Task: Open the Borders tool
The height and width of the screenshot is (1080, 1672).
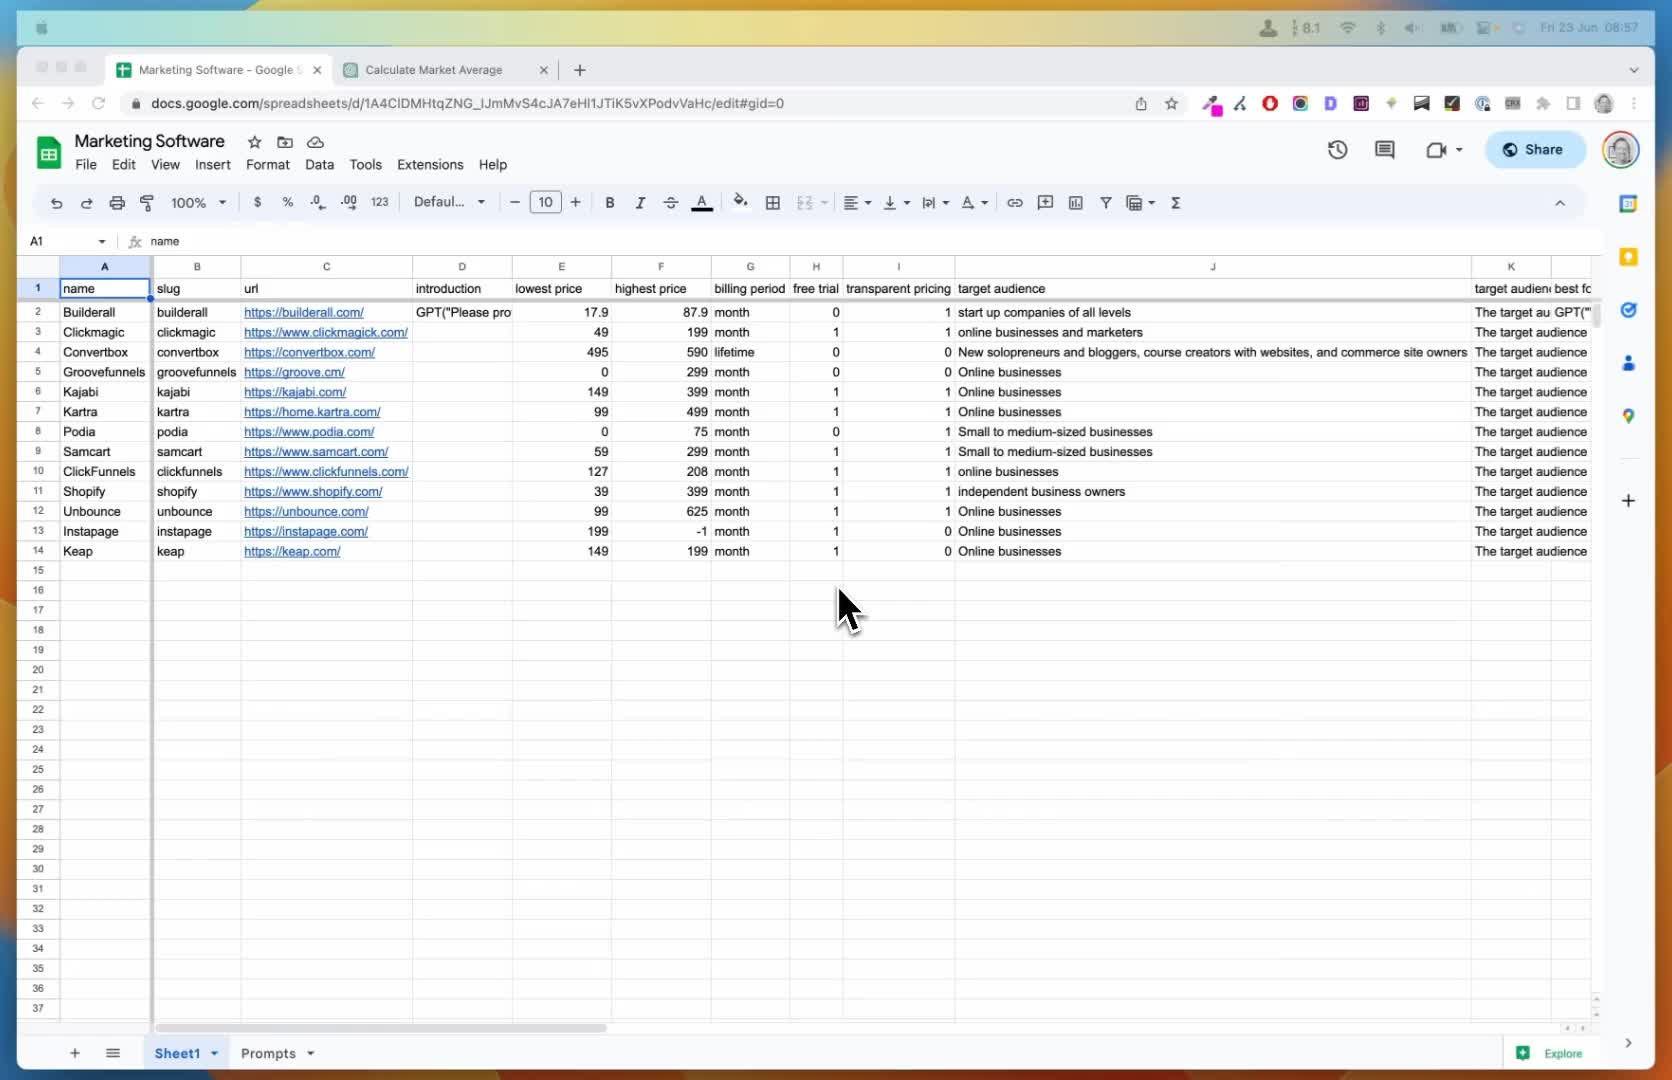Action: [773, 203]
